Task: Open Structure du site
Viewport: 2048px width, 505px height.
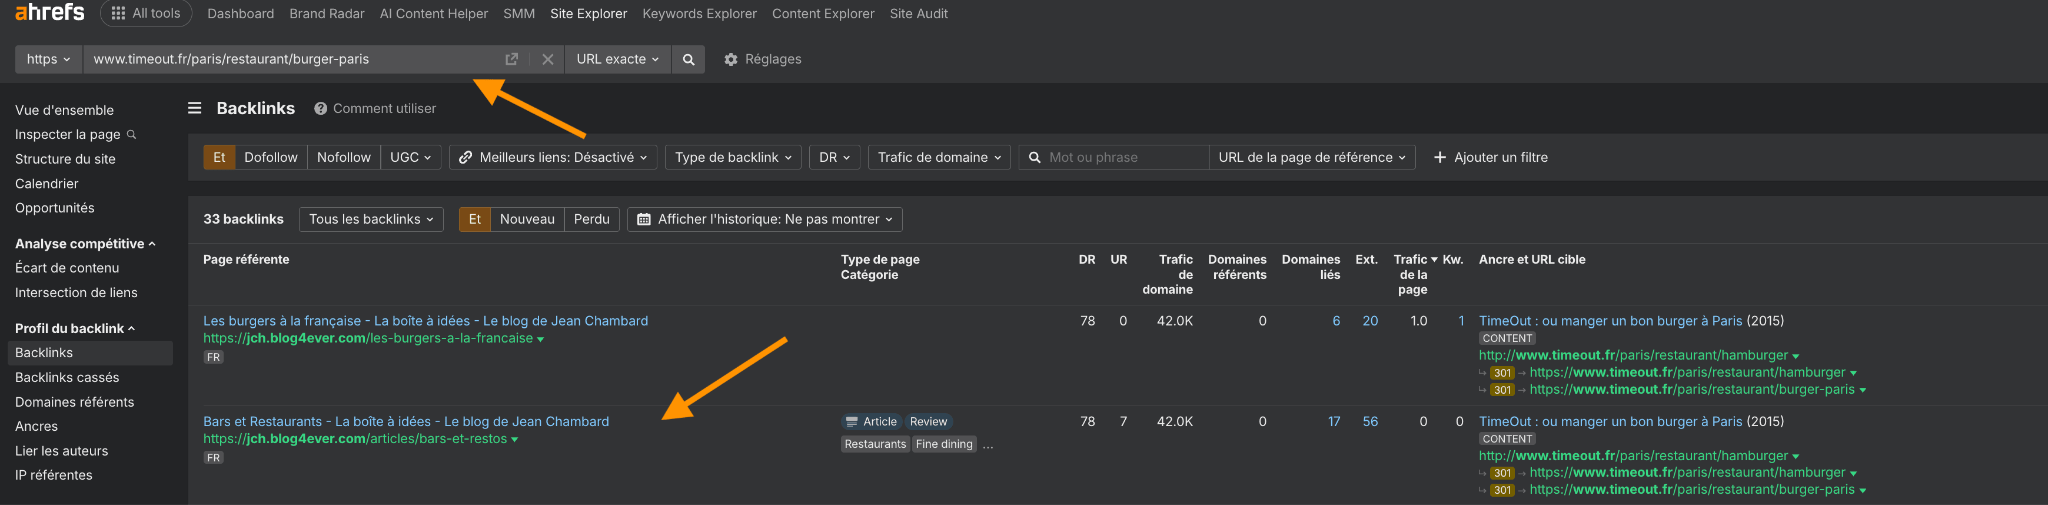Action: (x=65, y=159)
